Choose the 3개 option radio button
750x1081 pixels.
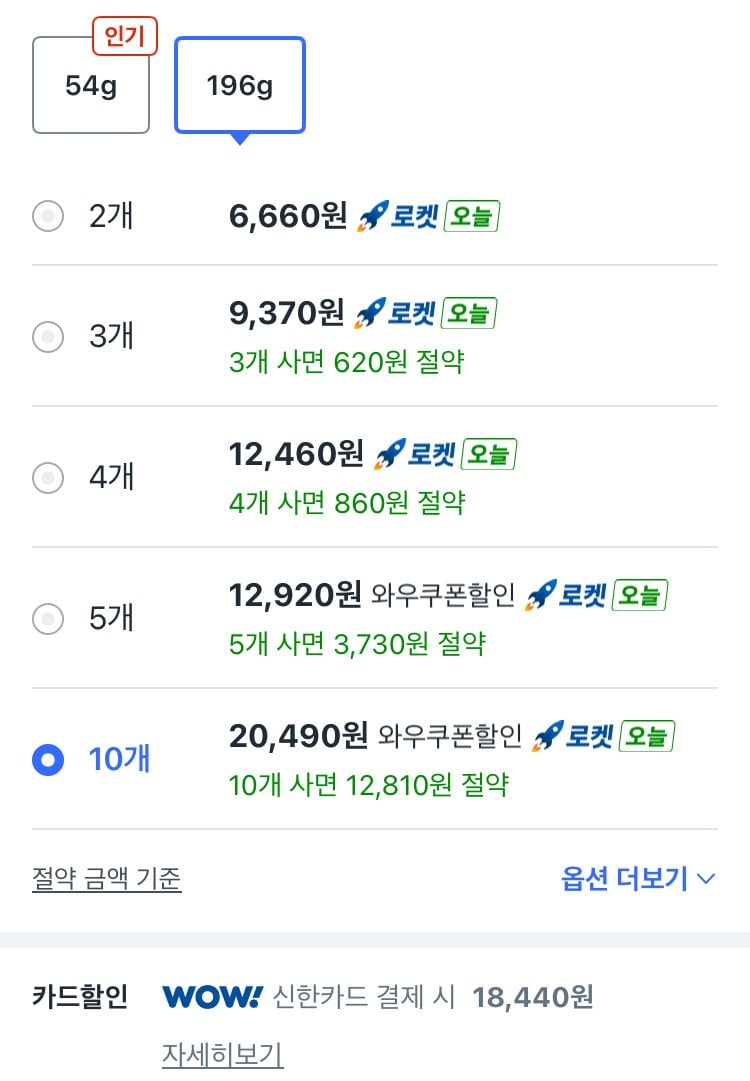pos(47,337)
